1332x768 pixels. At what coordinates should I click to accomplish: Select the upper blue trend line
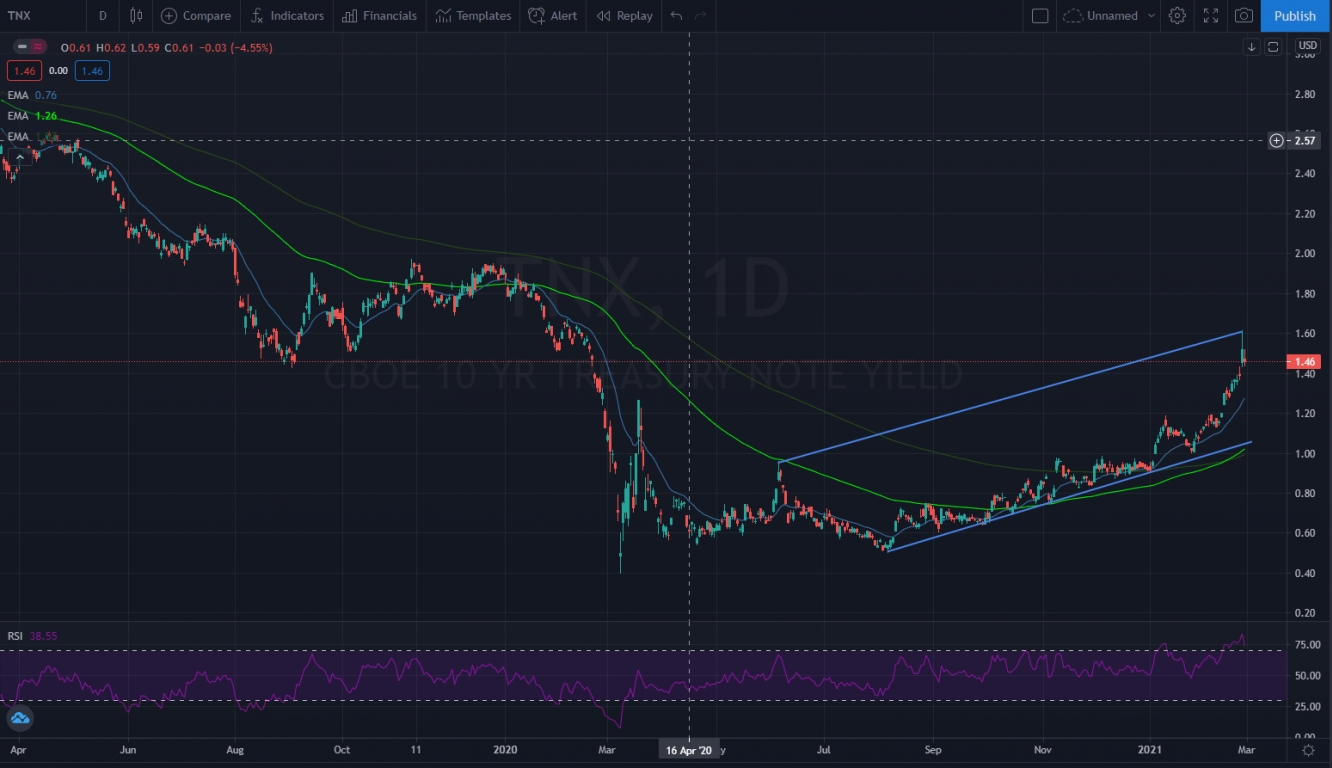pos(1010,396)
